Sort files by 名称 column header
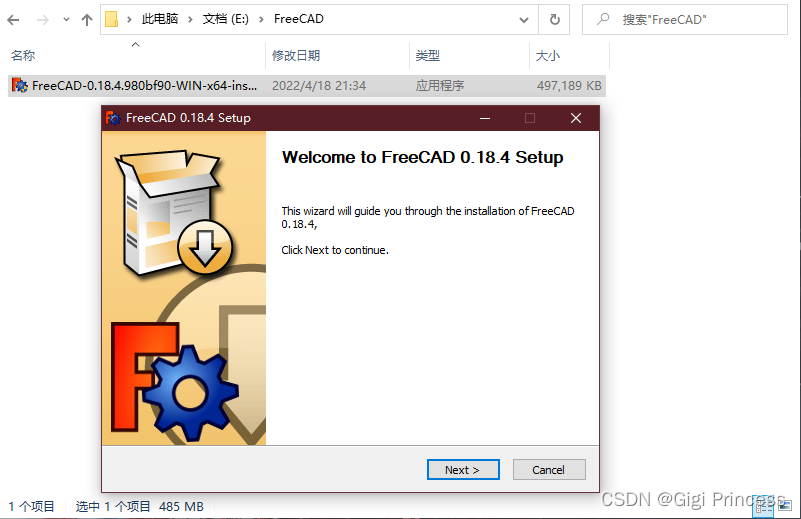This screenshot has height=519, width=801. coord(23,55)
